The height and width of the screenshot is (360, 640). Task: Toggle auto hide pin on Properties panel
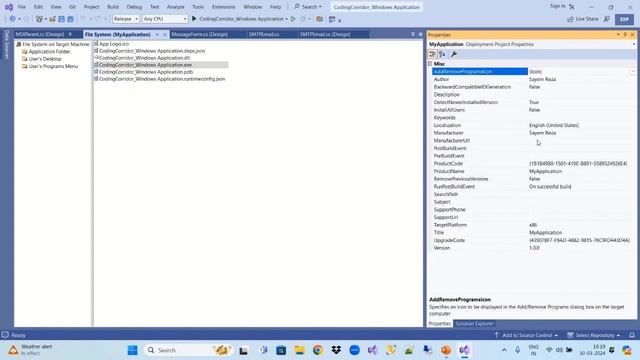[625, 35]
